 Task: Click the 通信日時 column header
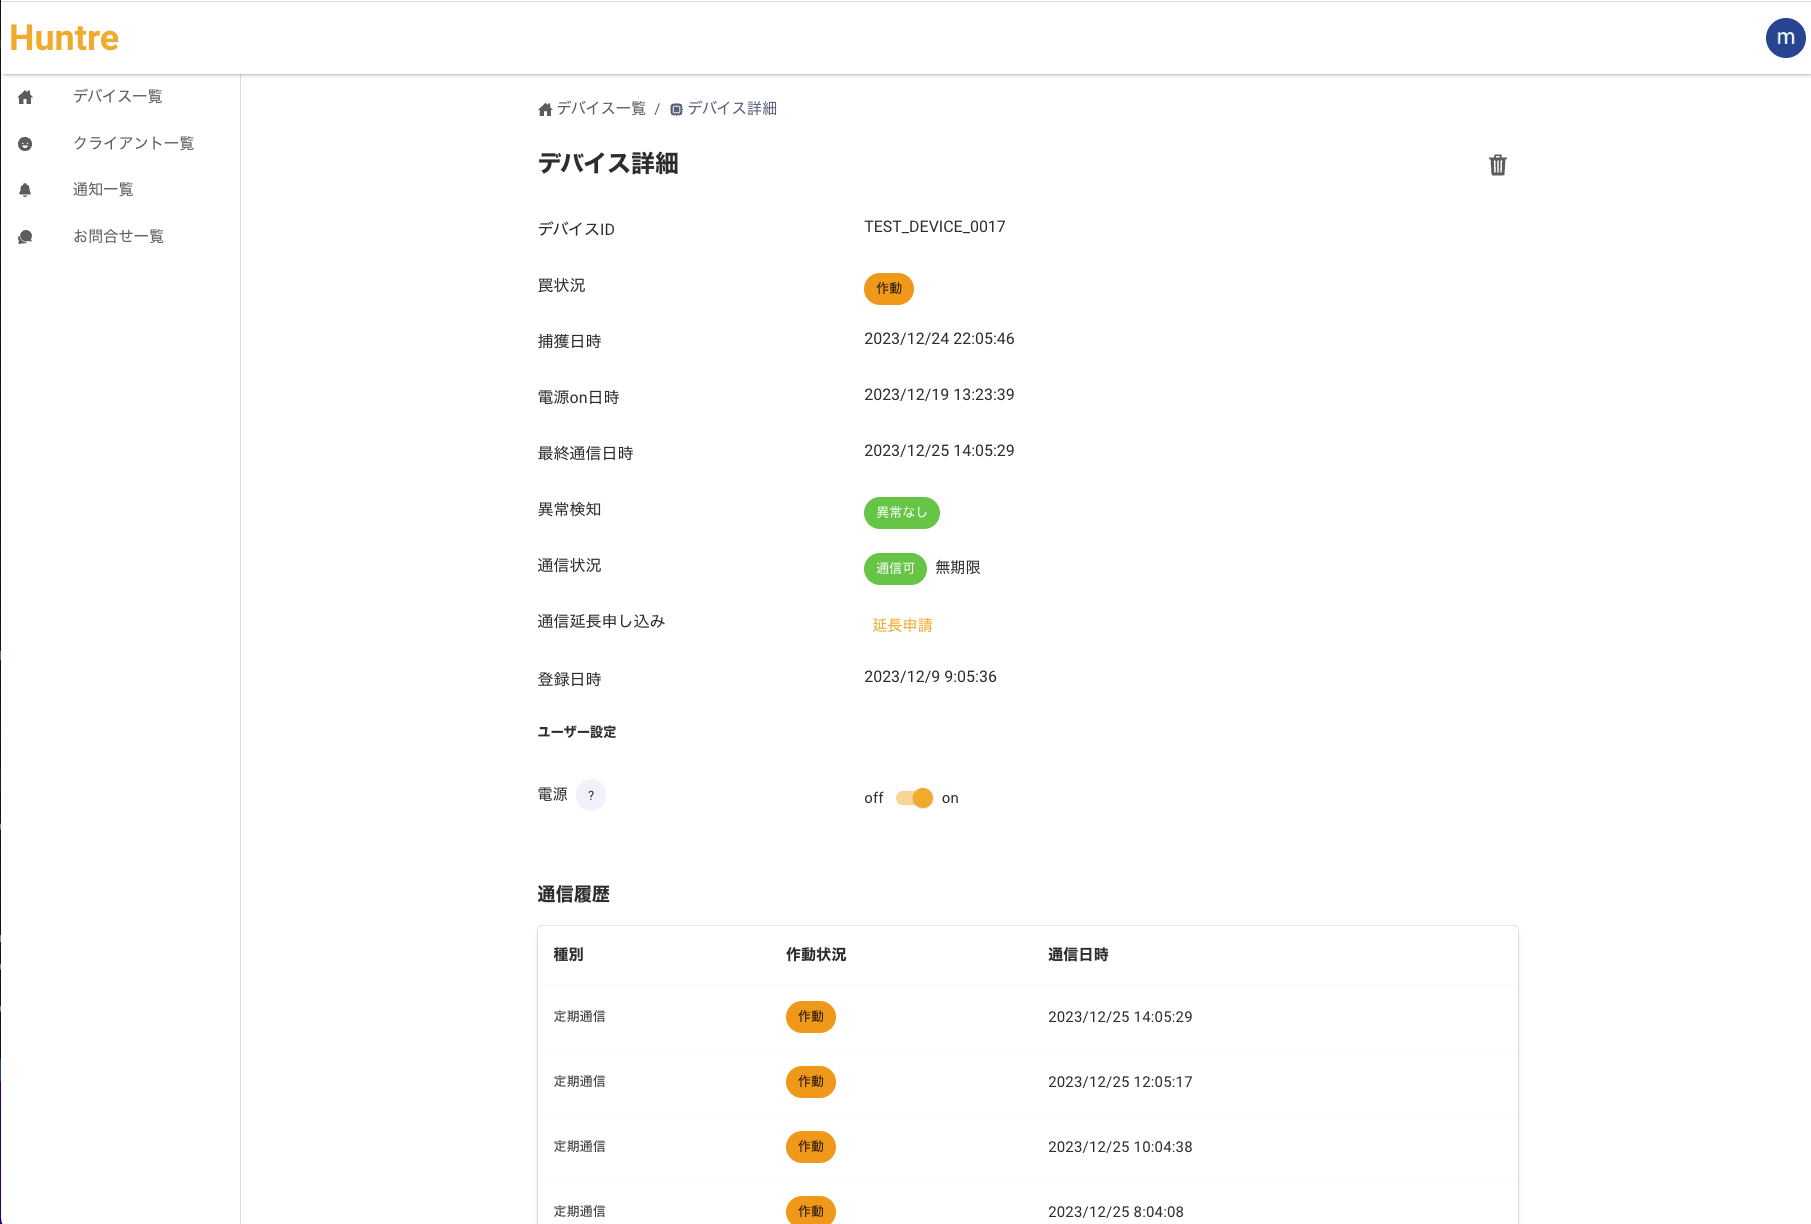[1078, 955]
